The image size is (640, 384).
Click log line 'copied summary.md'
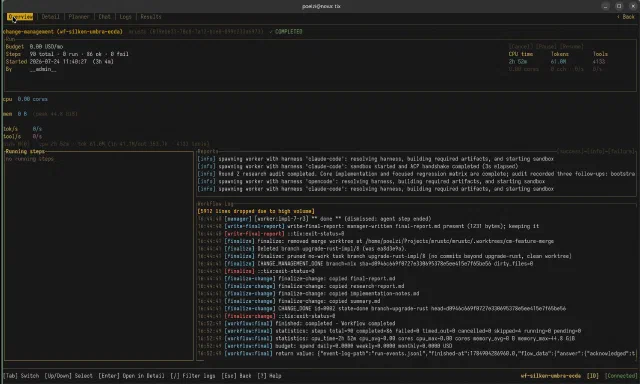tap(289, 301)
